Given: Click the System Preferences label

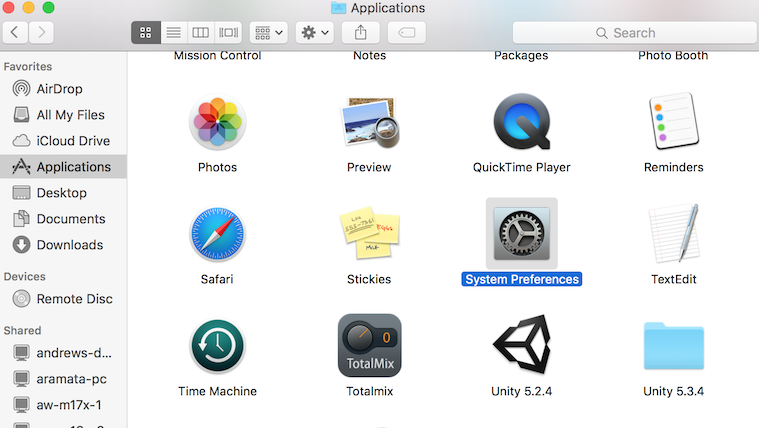Looking at the screenshot, I should point(522,279).
